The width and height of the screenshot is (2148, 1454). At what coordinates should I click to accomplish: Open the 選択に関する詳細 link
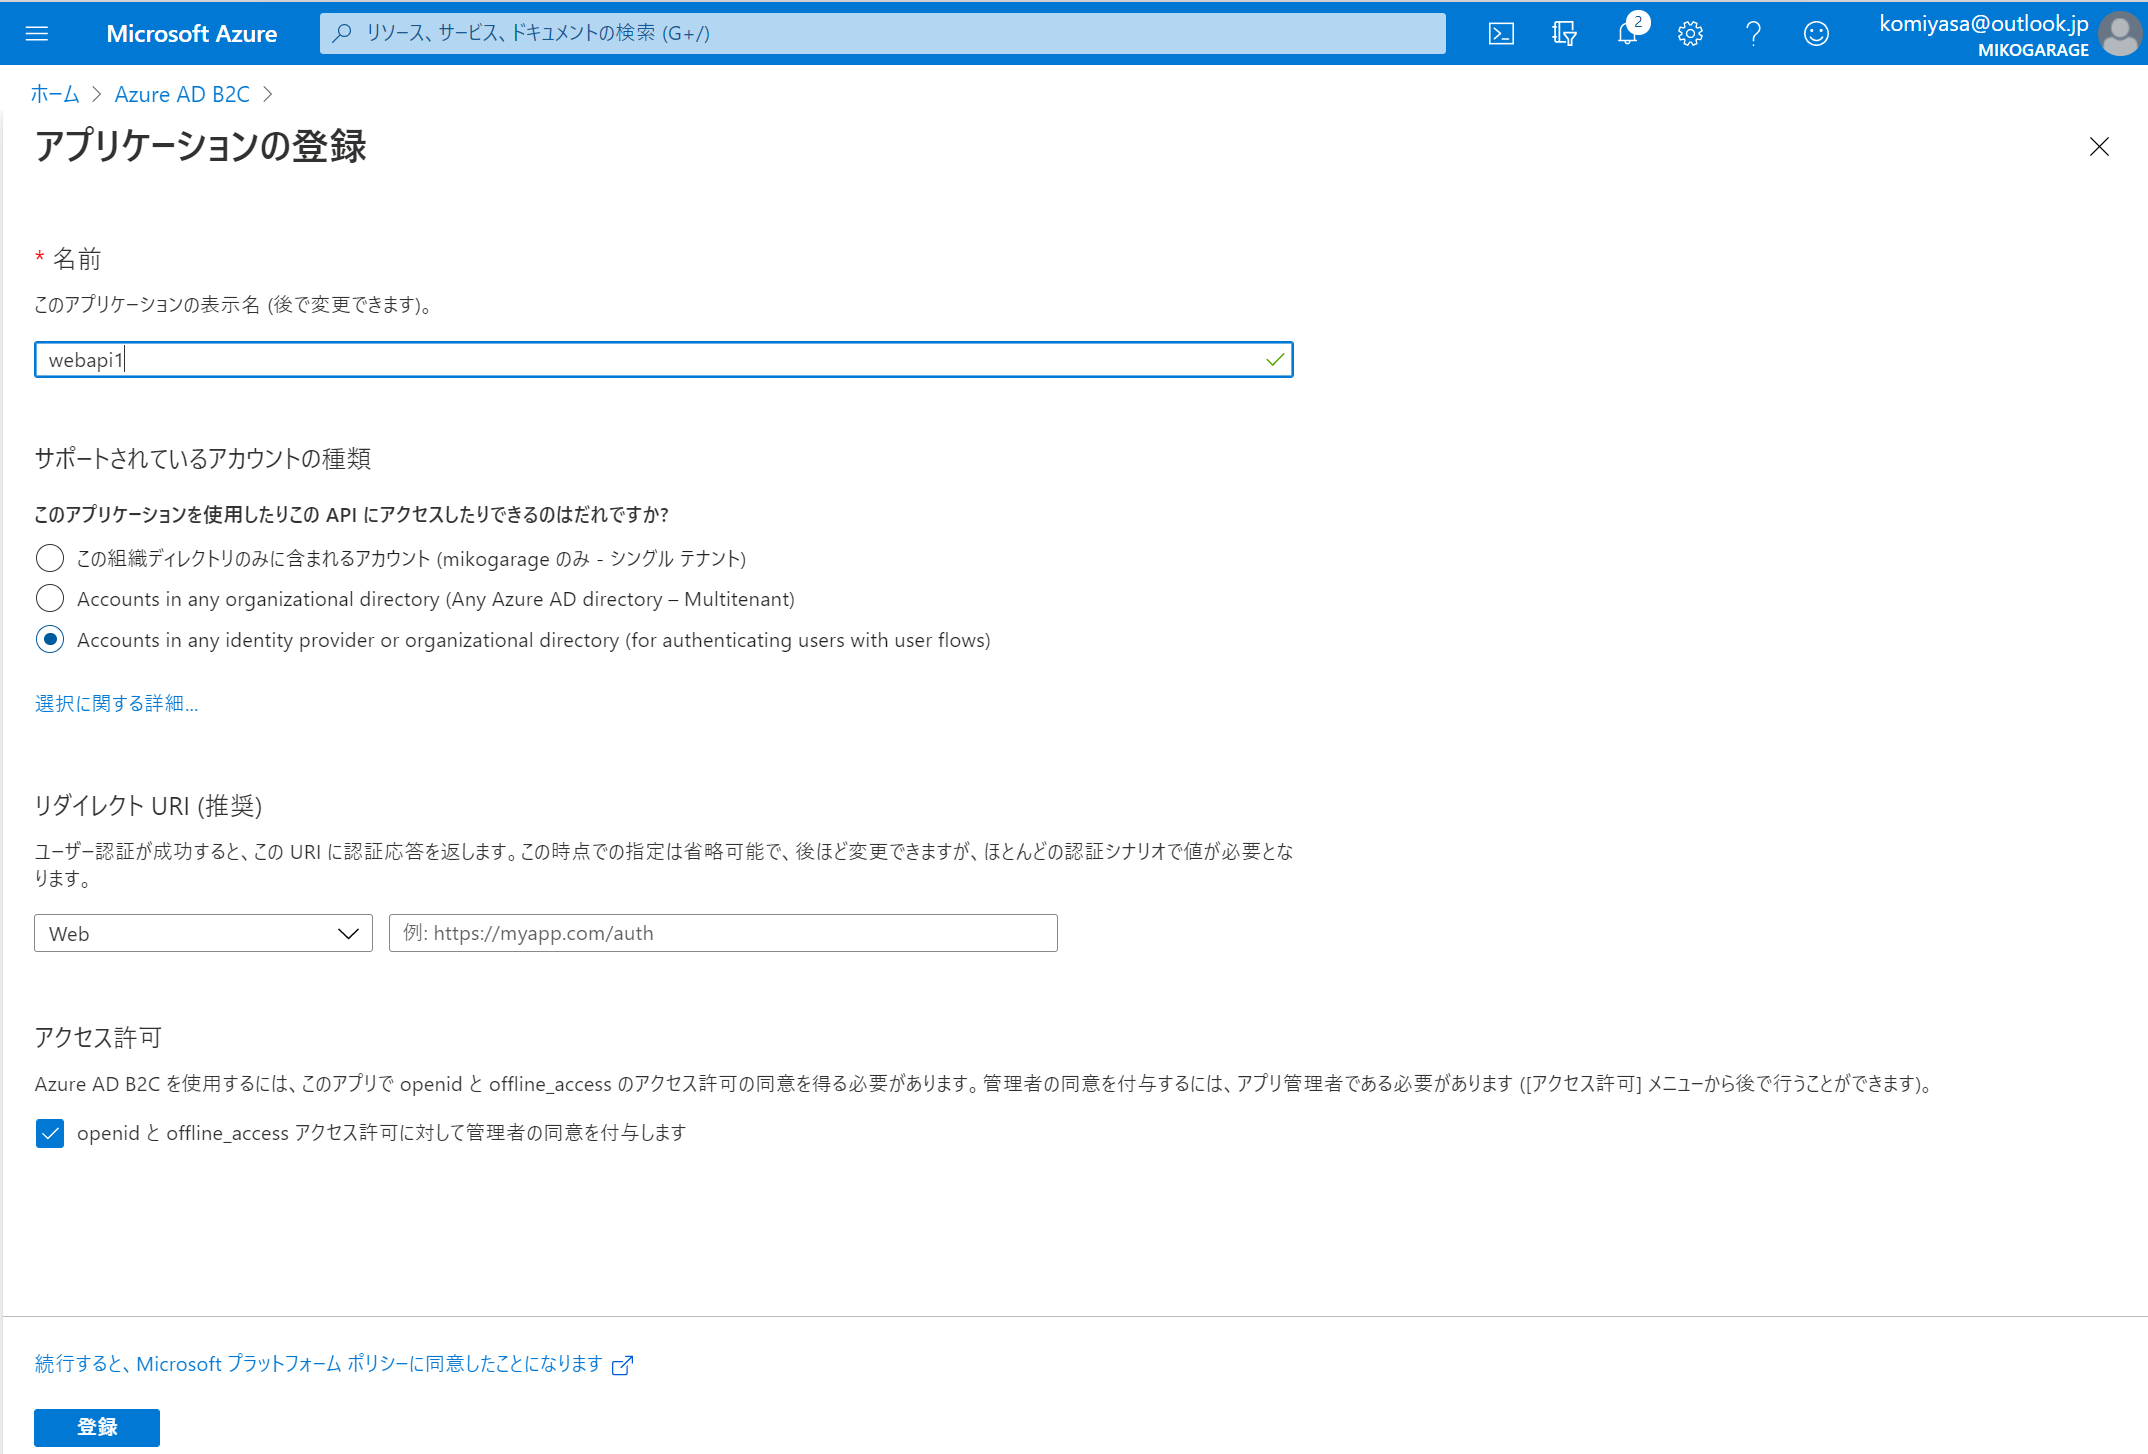116,703
